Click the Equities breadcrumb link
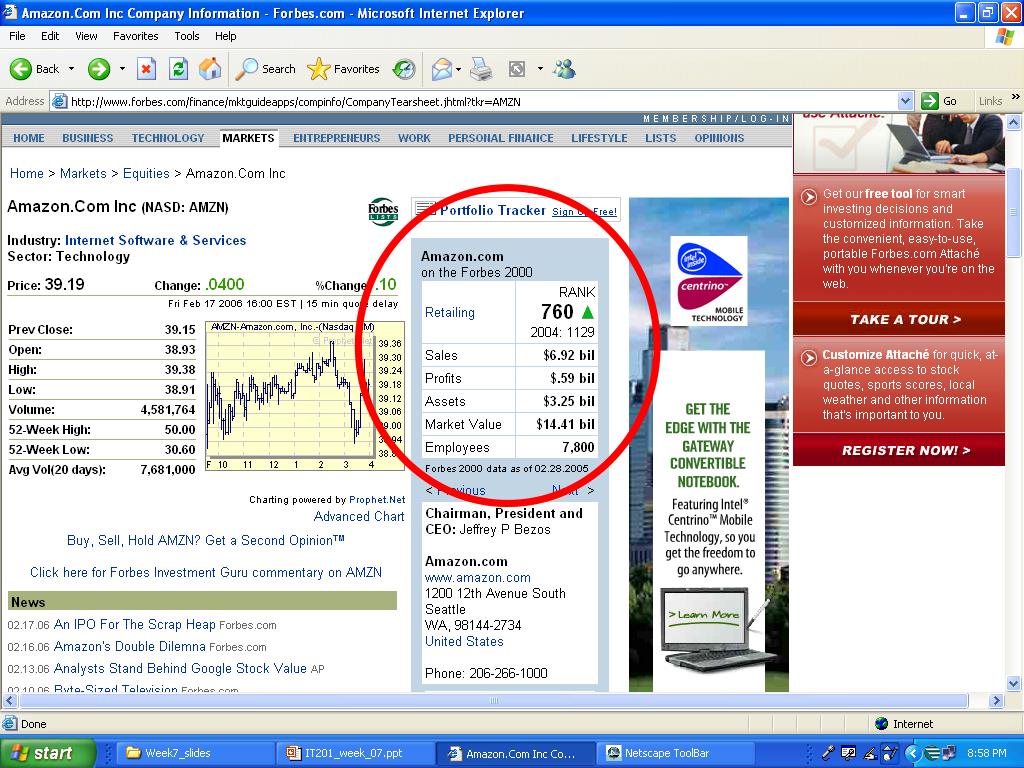The image size is (1024, 768). 146,173
